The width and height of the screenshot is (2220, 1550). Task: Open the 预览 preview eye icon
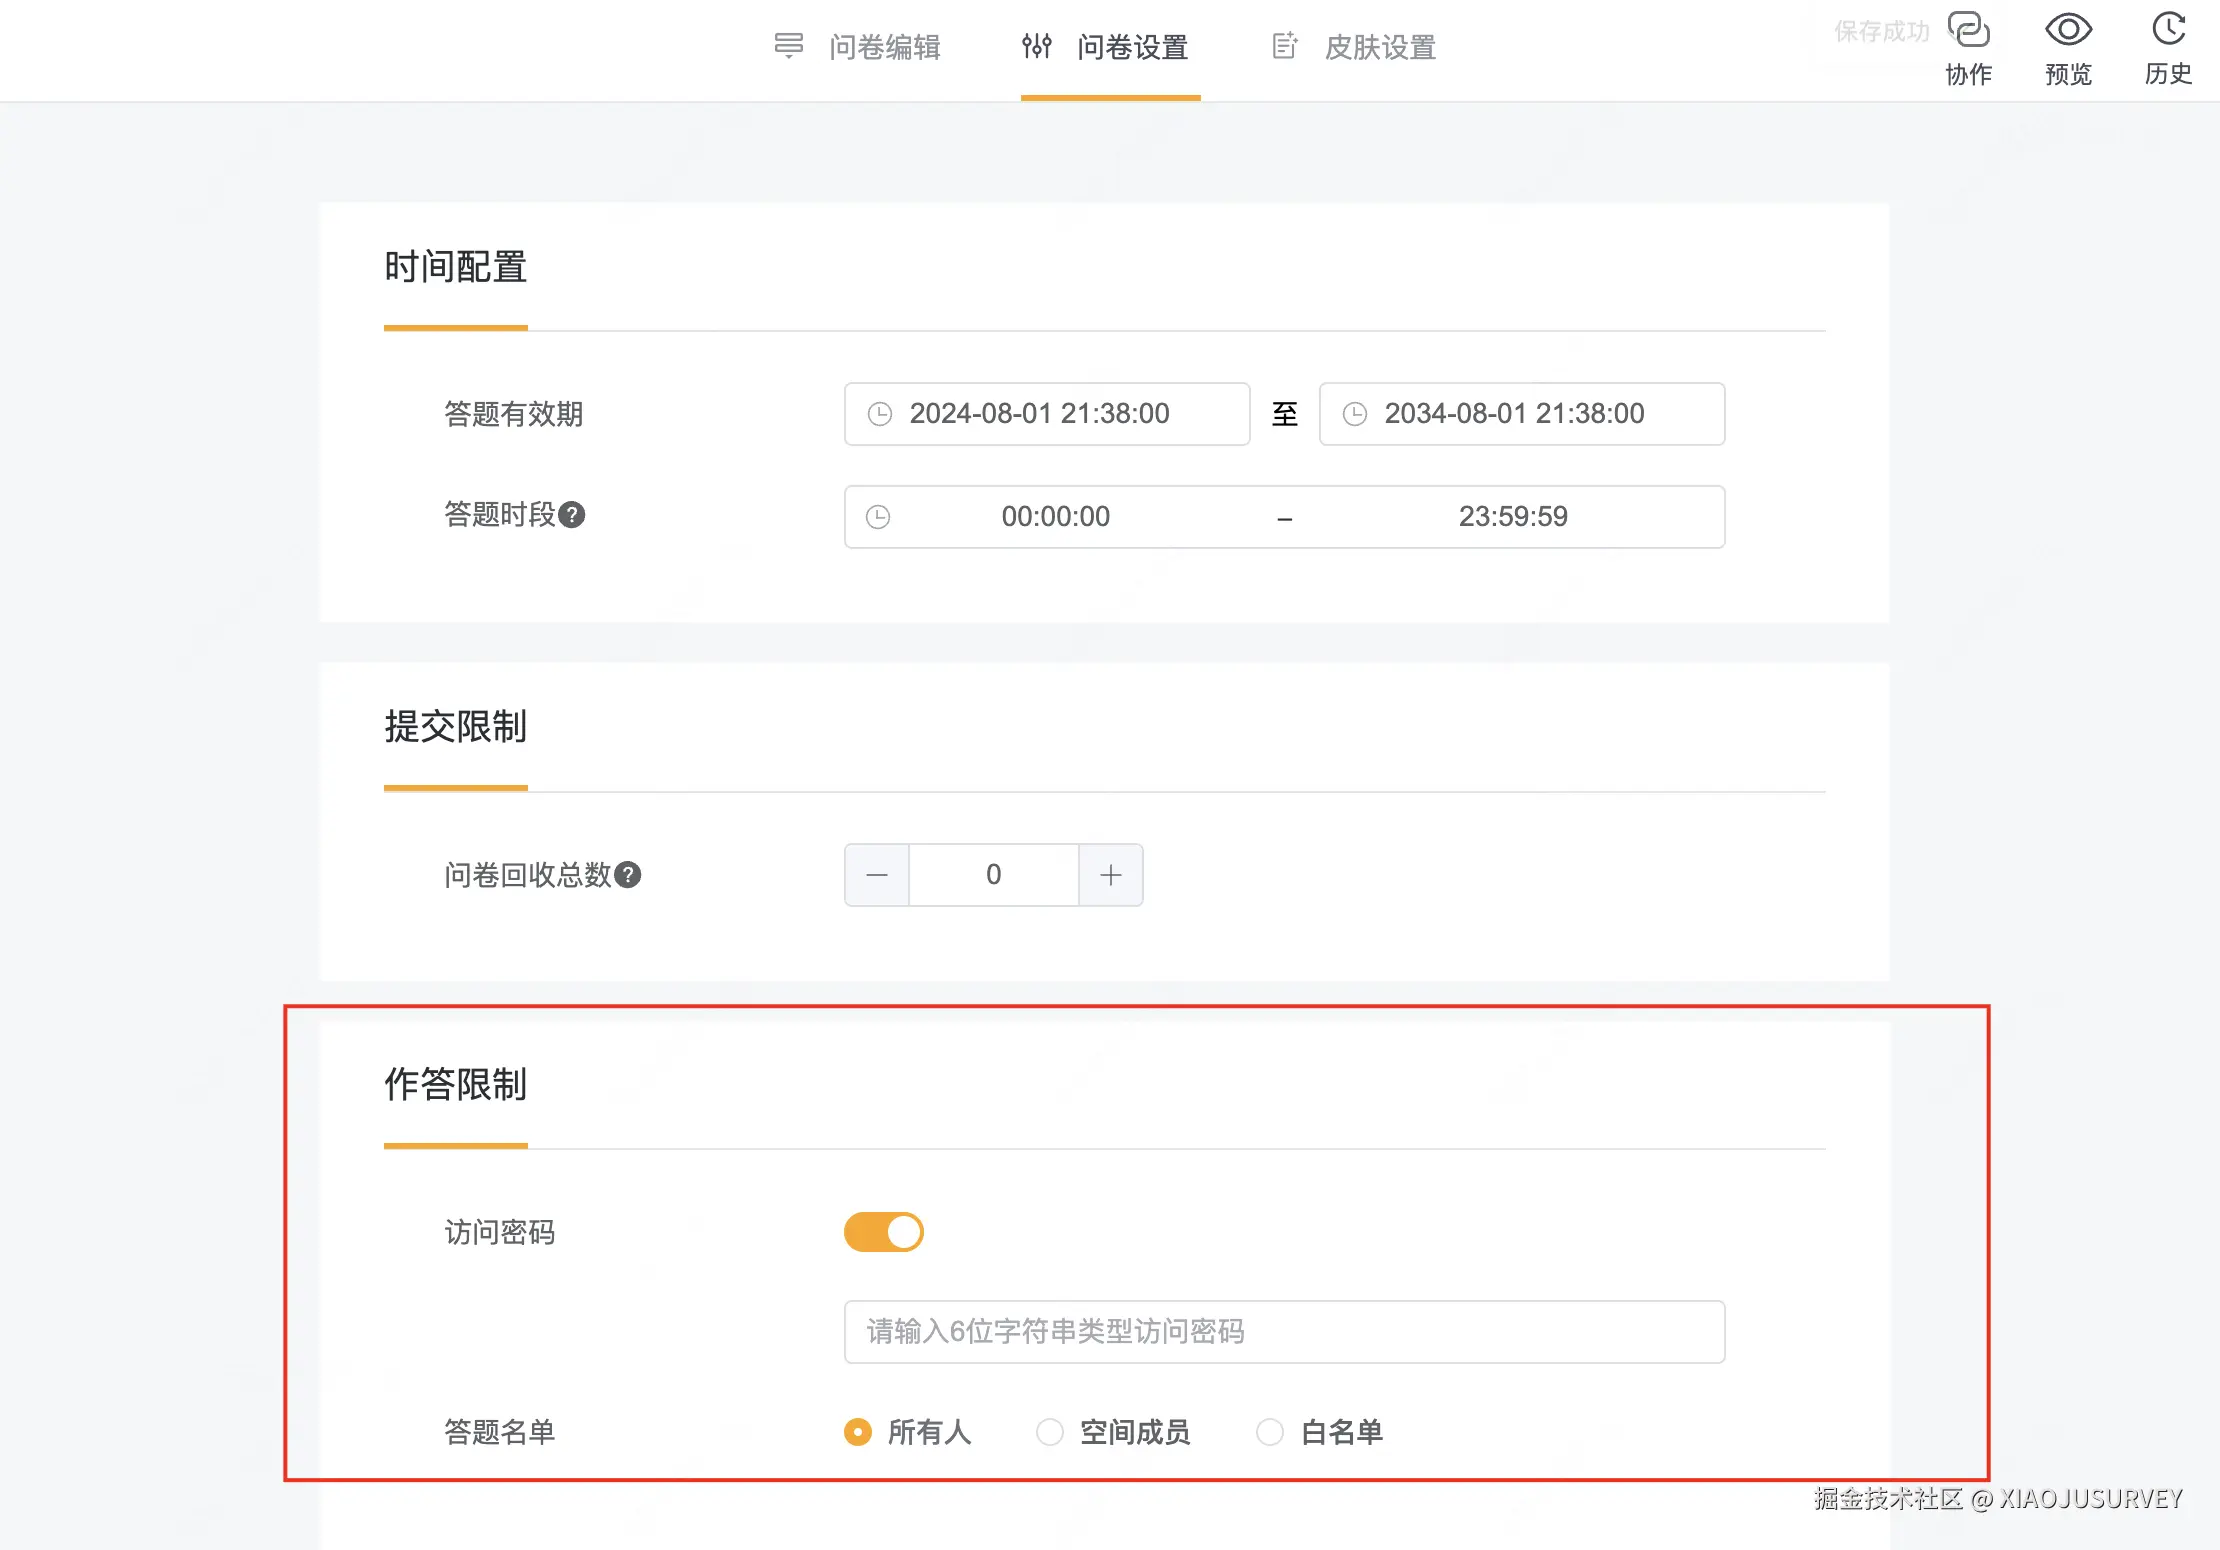(x=2068, y=31)
